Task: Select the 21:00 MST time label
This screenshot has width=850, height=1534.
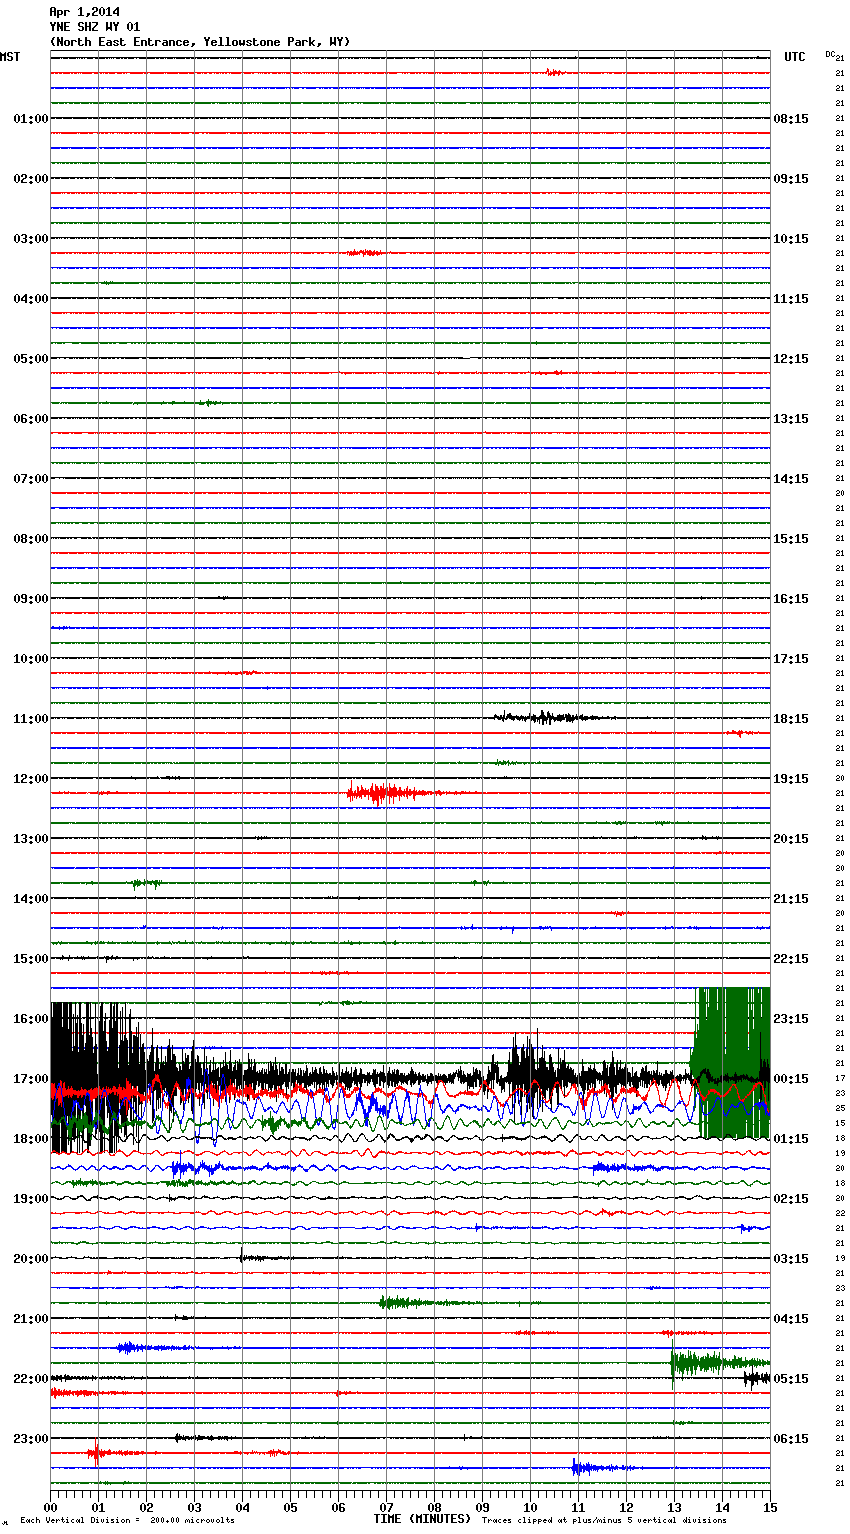Action: point(31,1319)
